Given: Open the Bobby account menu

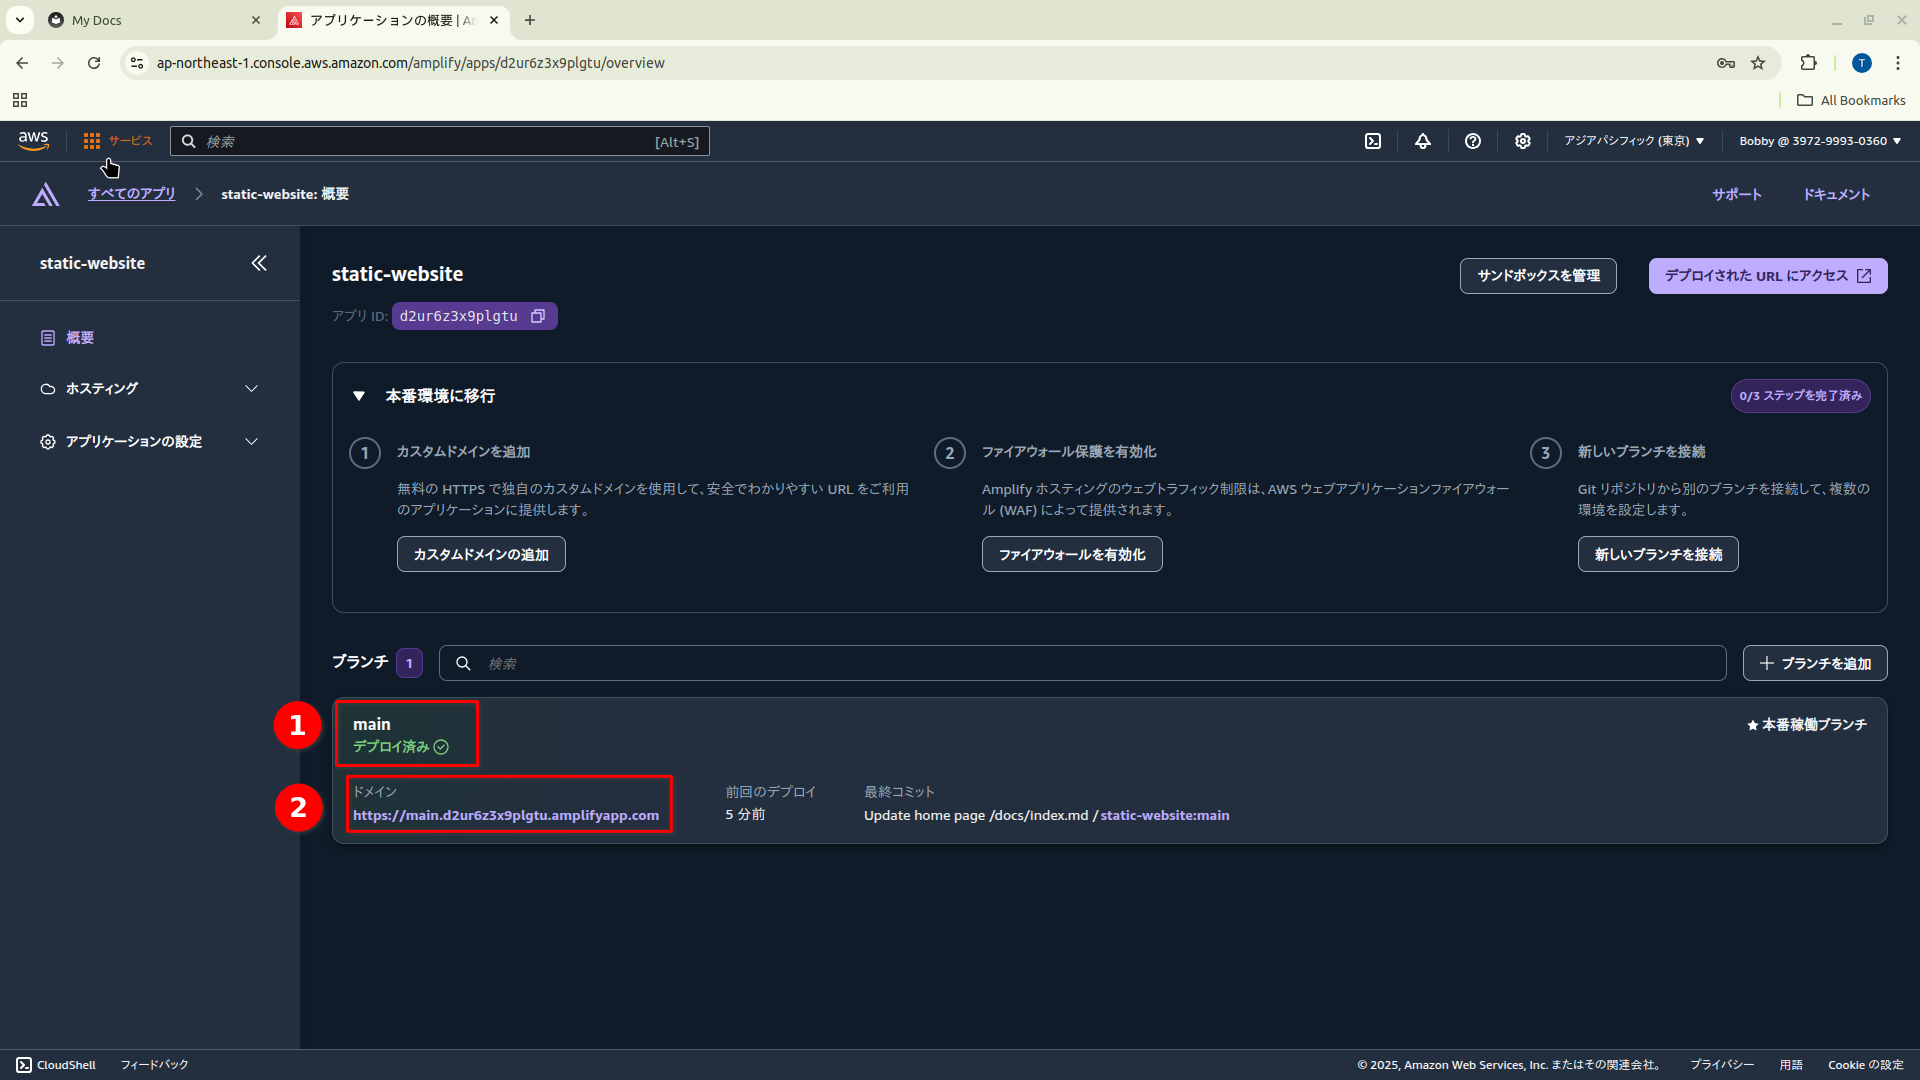Looking at the screenshot, I should (x=1818, y=141).
